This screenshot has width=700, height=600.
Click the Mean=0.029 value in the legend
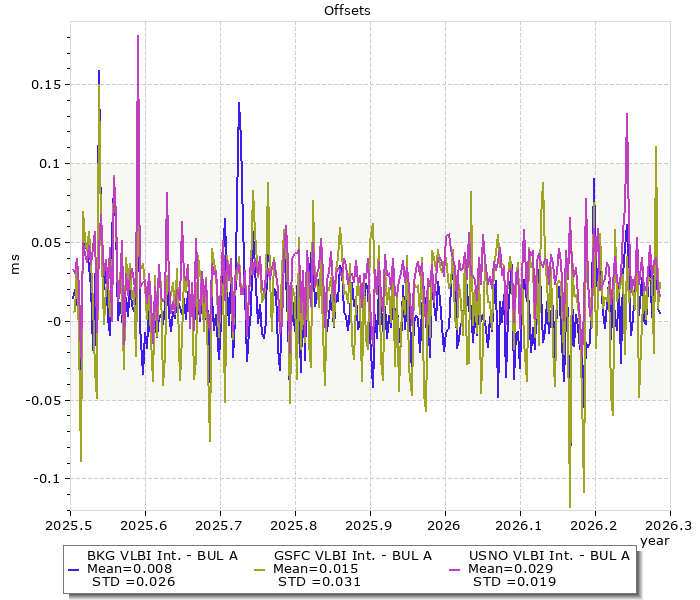(511, 568)
